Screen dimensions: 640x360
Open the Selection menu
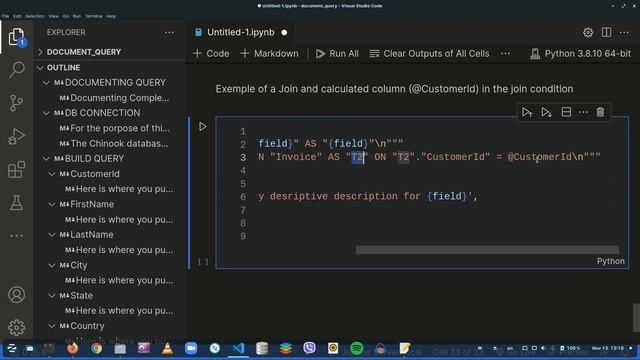(x=35, y=16)
